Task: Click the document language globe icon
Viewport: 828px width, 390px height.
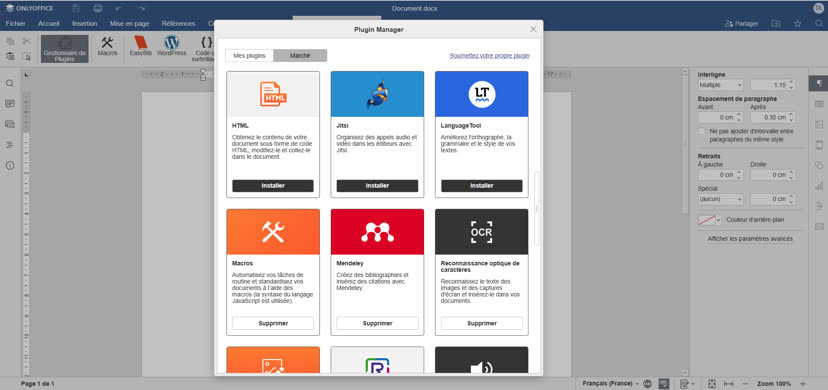Action: click(x=648, y=384)
